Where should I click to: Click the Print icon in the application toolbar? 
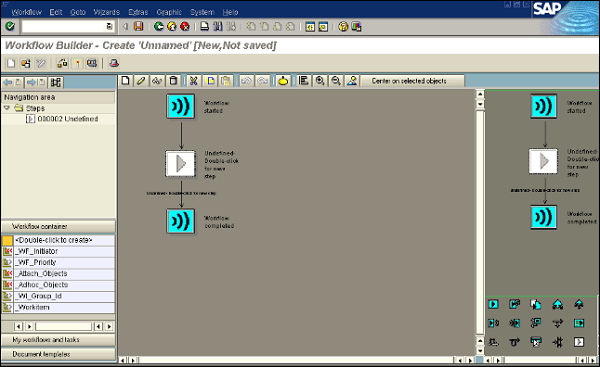pyautogui.click(x=114, y=63)
